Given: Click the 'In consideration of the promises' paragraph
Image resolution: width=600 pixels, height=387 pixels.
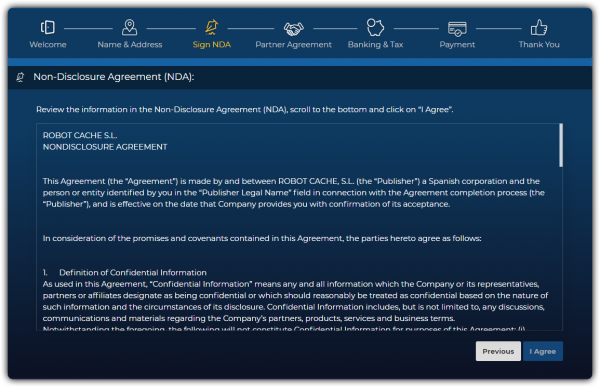Looking at the screenshot, I should pos(262,238).
